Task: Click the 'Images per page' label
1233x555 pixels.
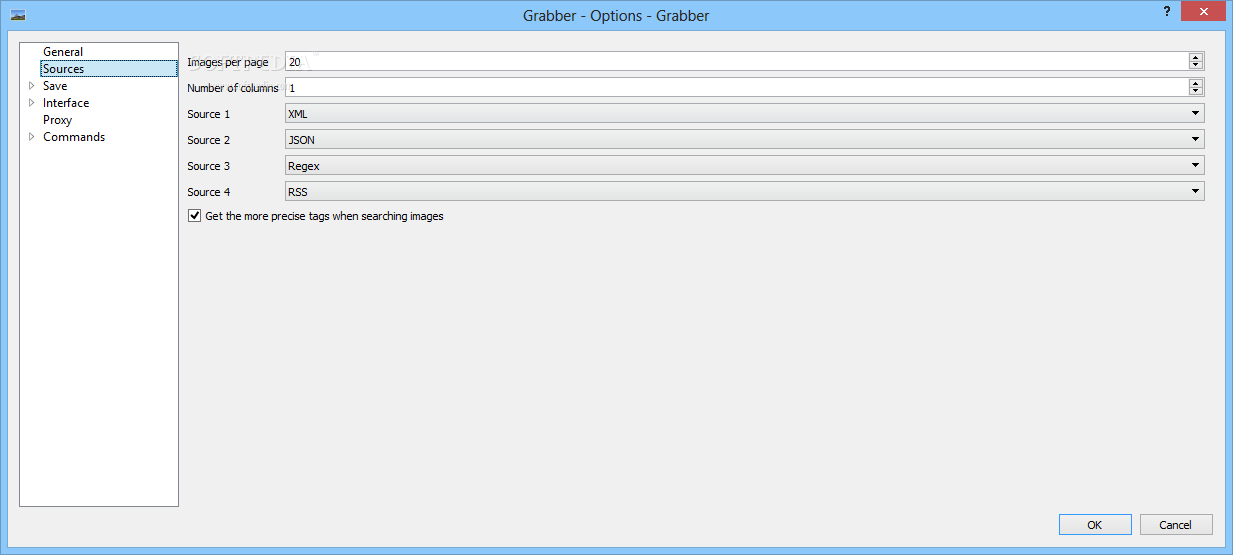Action: 228,62
